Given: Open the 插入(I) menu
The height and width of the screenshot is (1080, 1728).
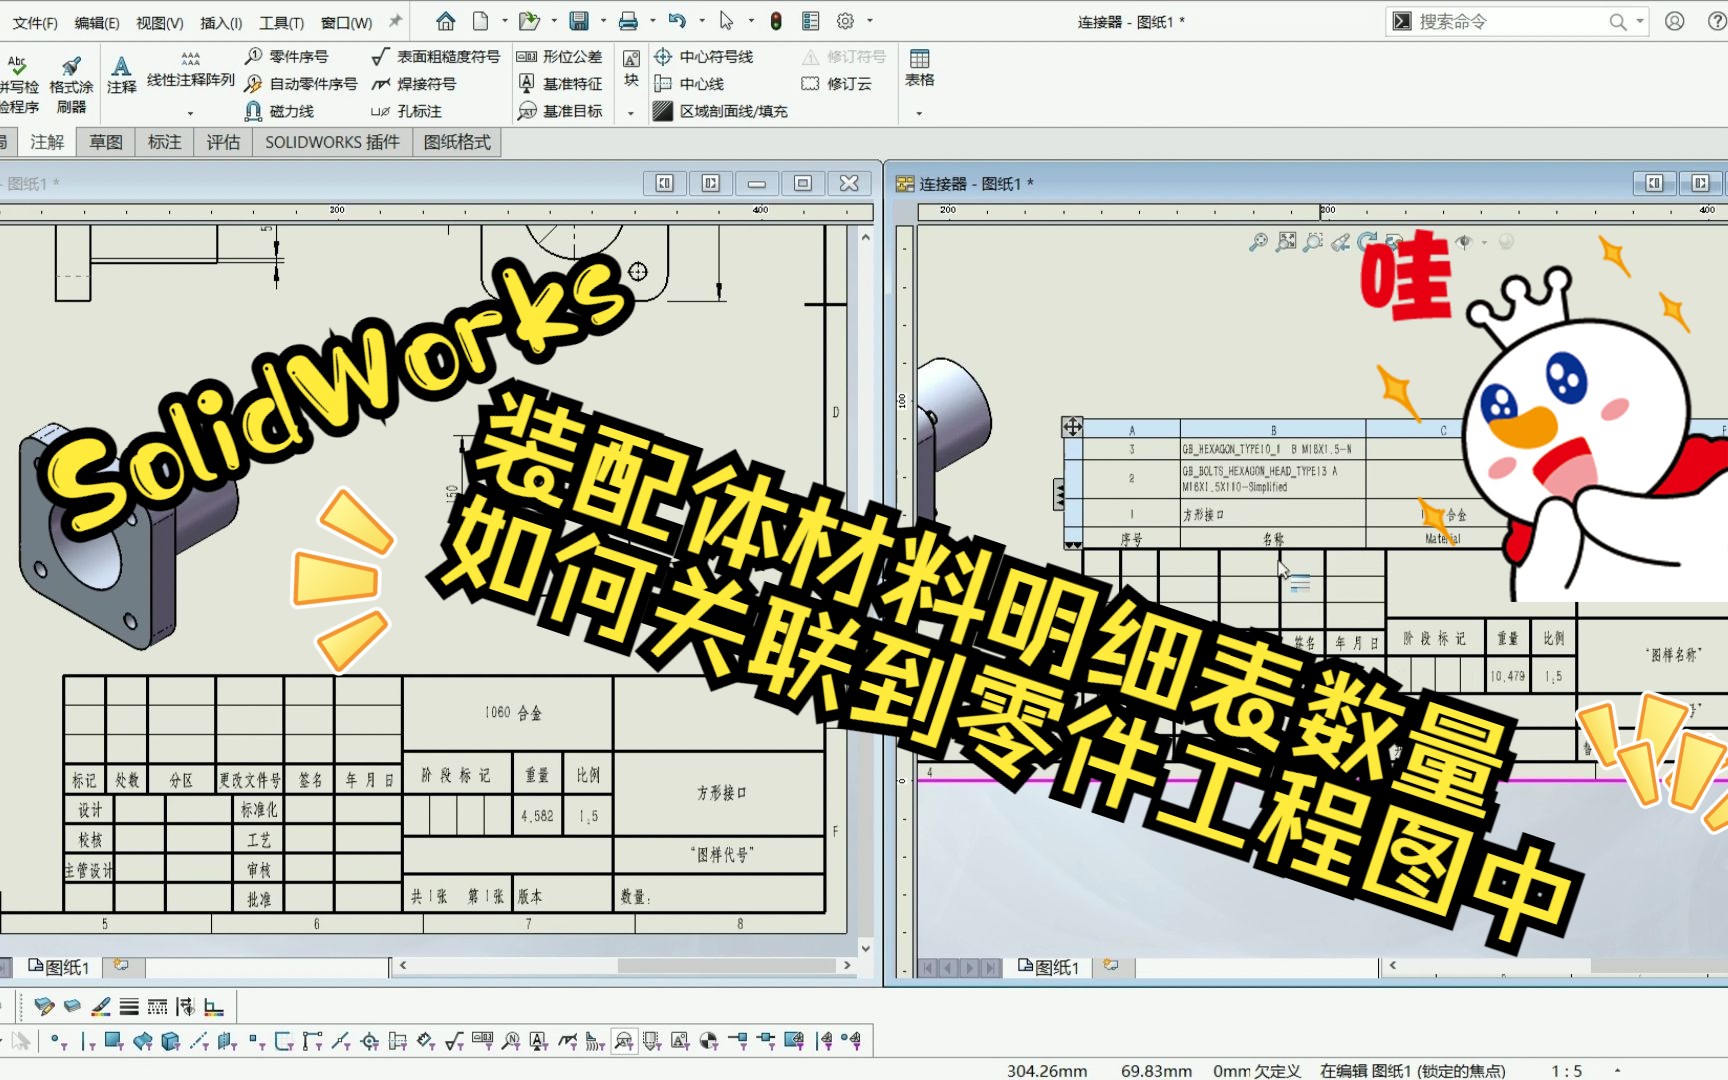Looking at the screenshot, I should pos(218,21).
